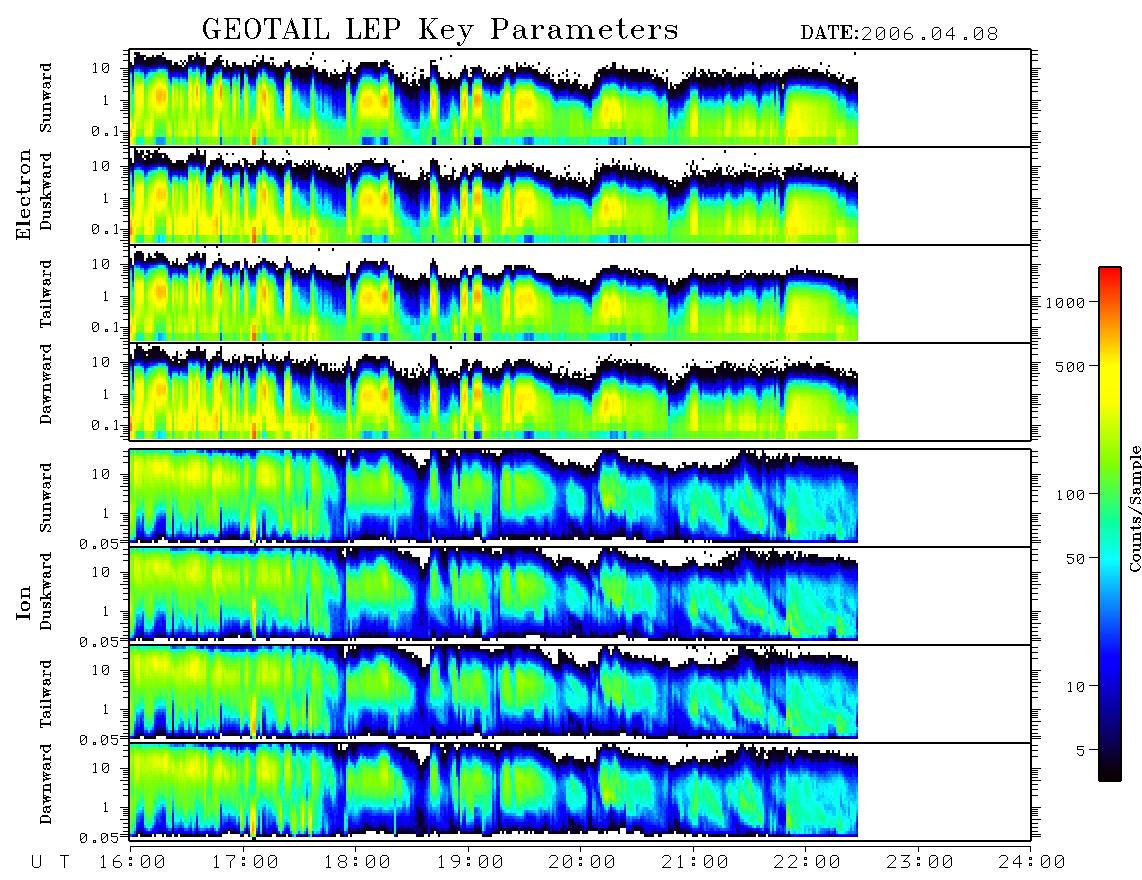The width and height of the screenshot is (1142, 880).
Task: Click the 22:00 time axis label
Action: click(806, 862)
